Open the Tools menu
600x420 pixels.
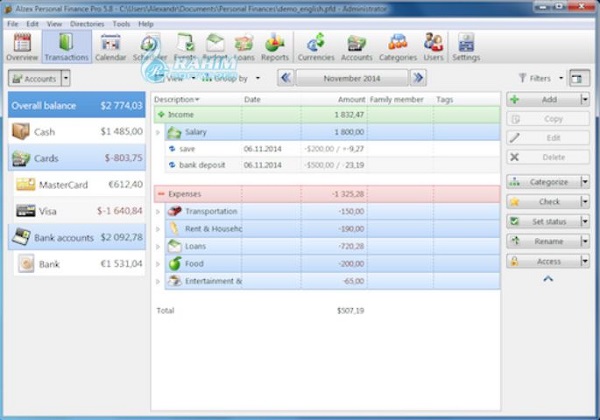121,24
